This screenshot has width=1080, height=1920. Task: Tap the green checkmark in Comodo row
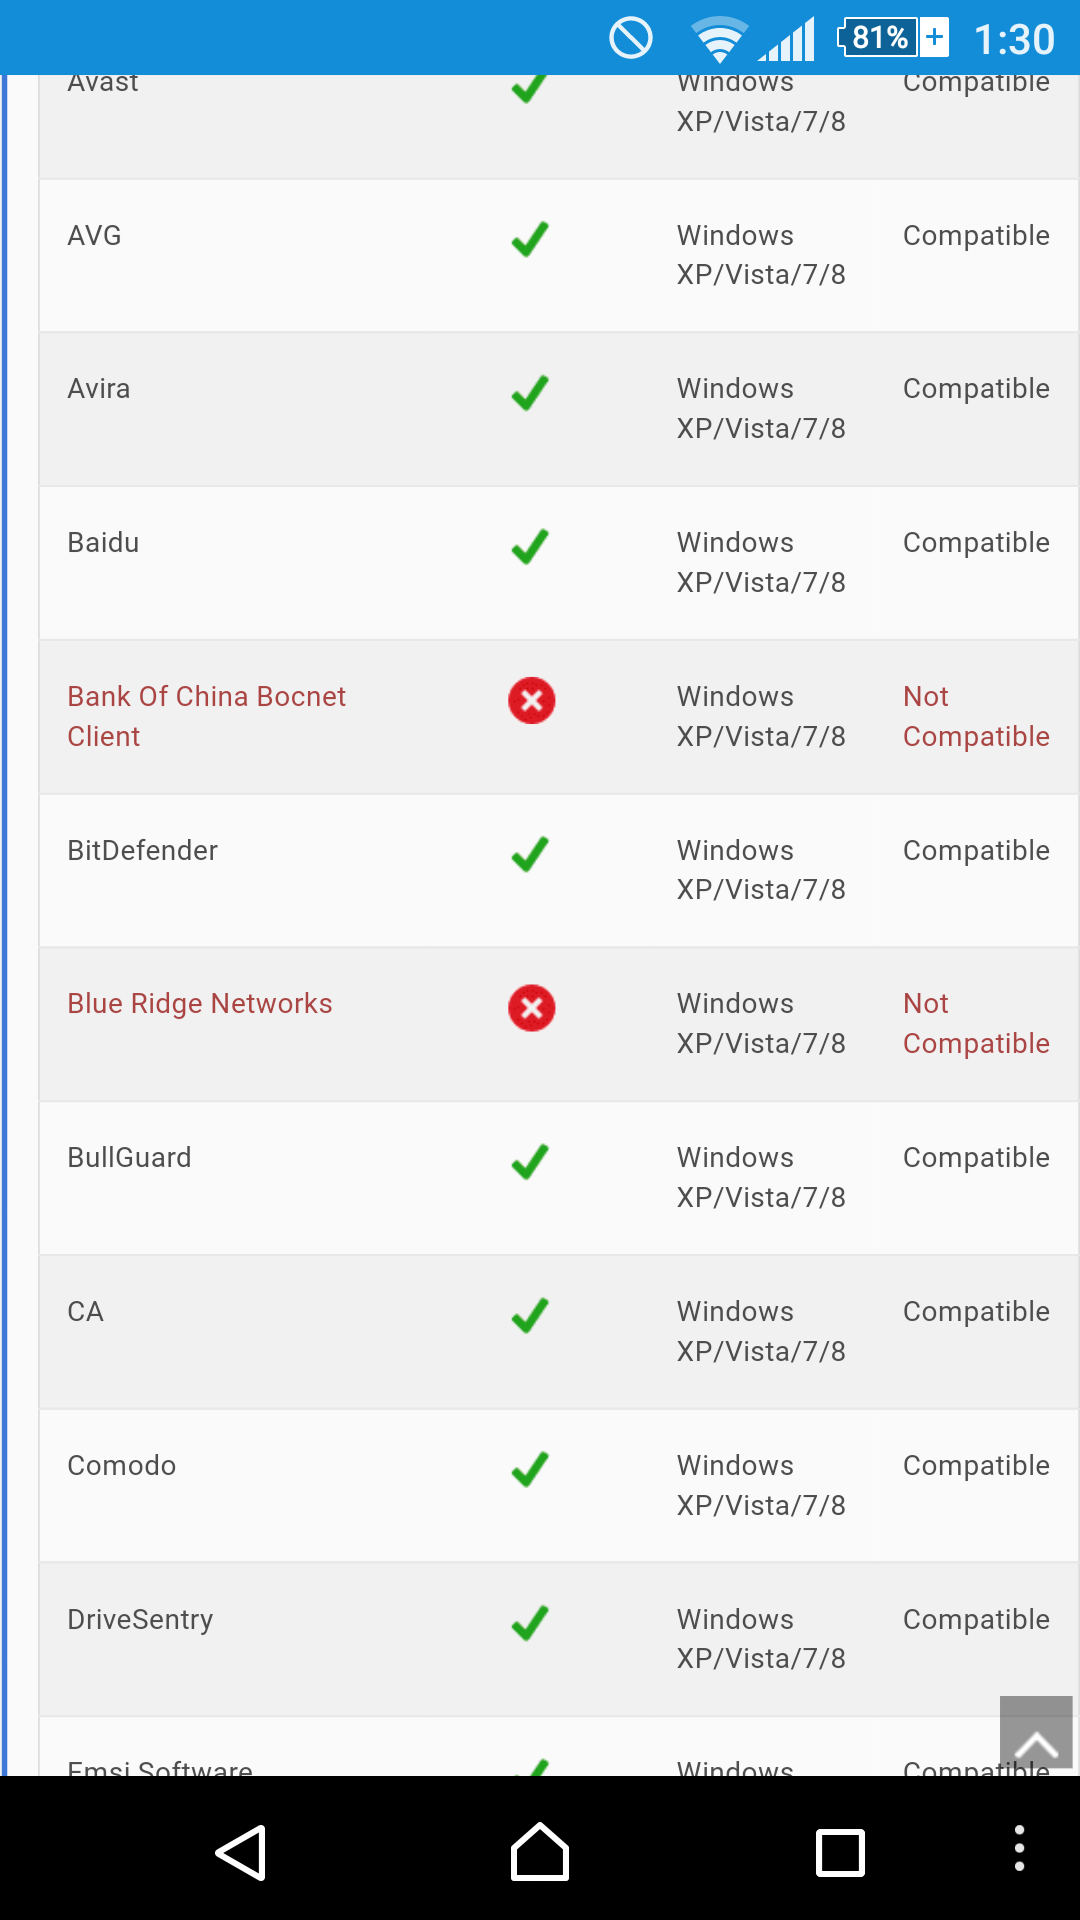[529, 1469]
